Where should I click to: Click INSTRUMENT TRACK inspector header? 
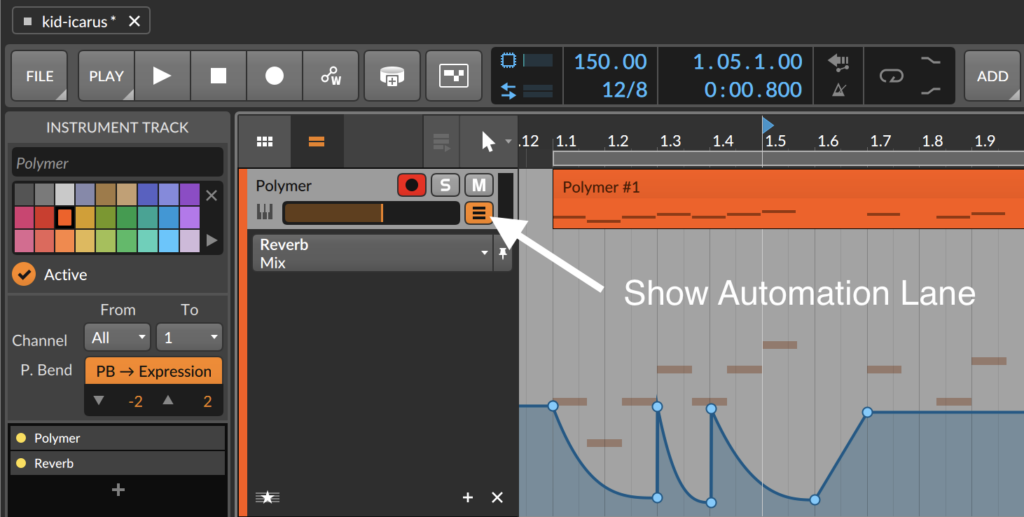118,127
